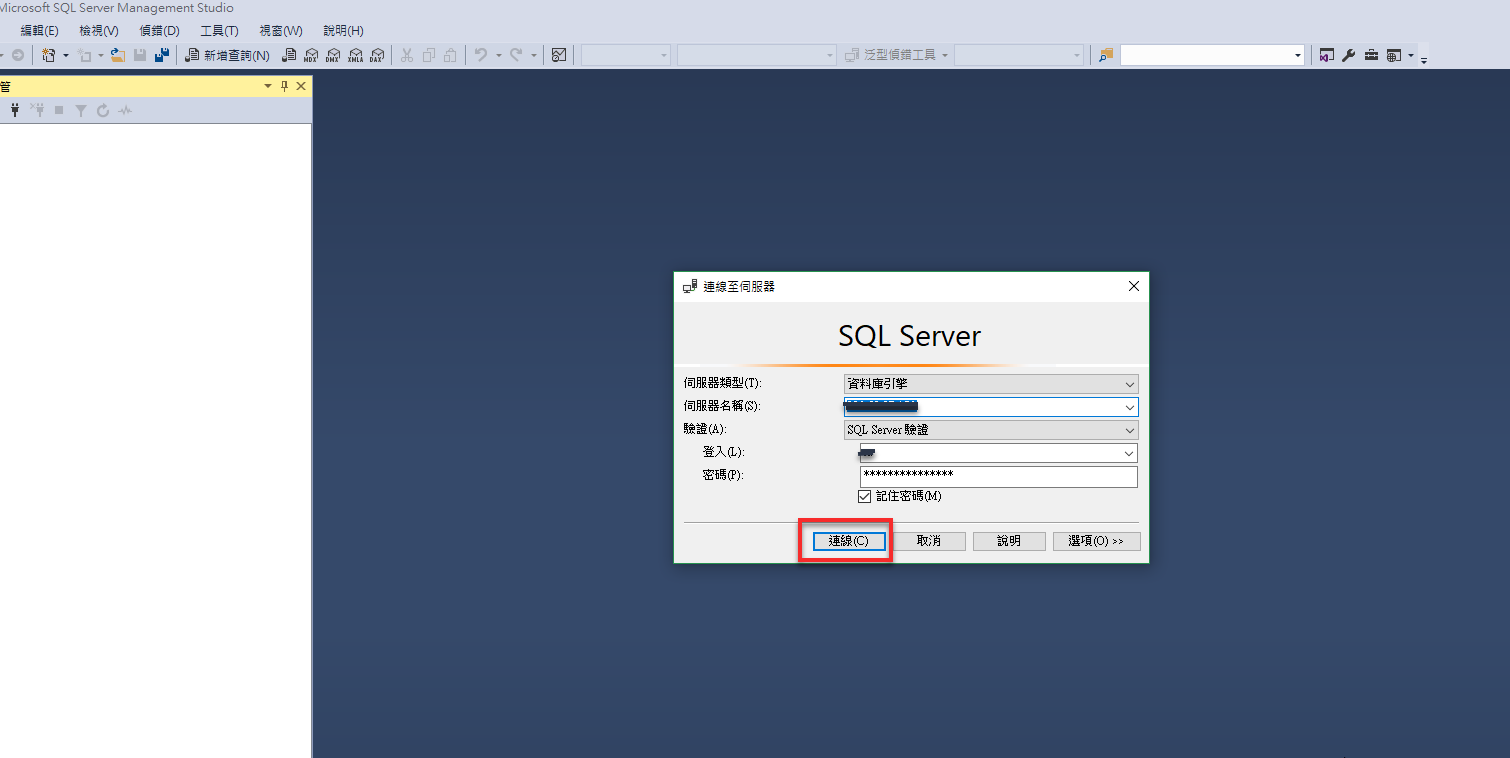Viewport: 1510px width, 758px height.
Task: Click the Stop icon in Object Explorer
Action: pos(59,110)
